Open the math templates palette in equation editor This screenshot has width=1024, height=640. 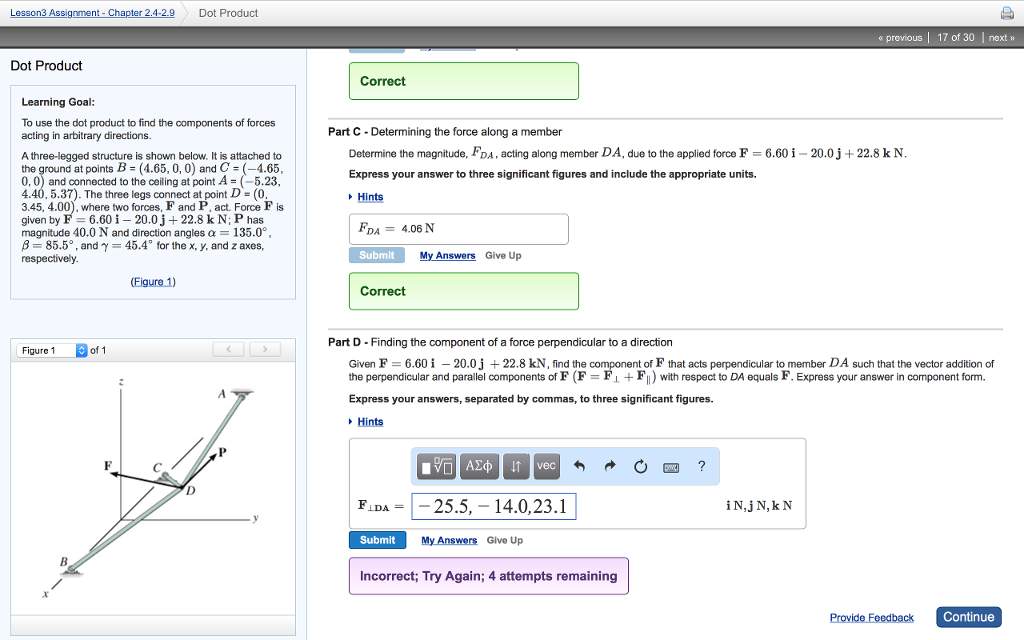point(435,466)
